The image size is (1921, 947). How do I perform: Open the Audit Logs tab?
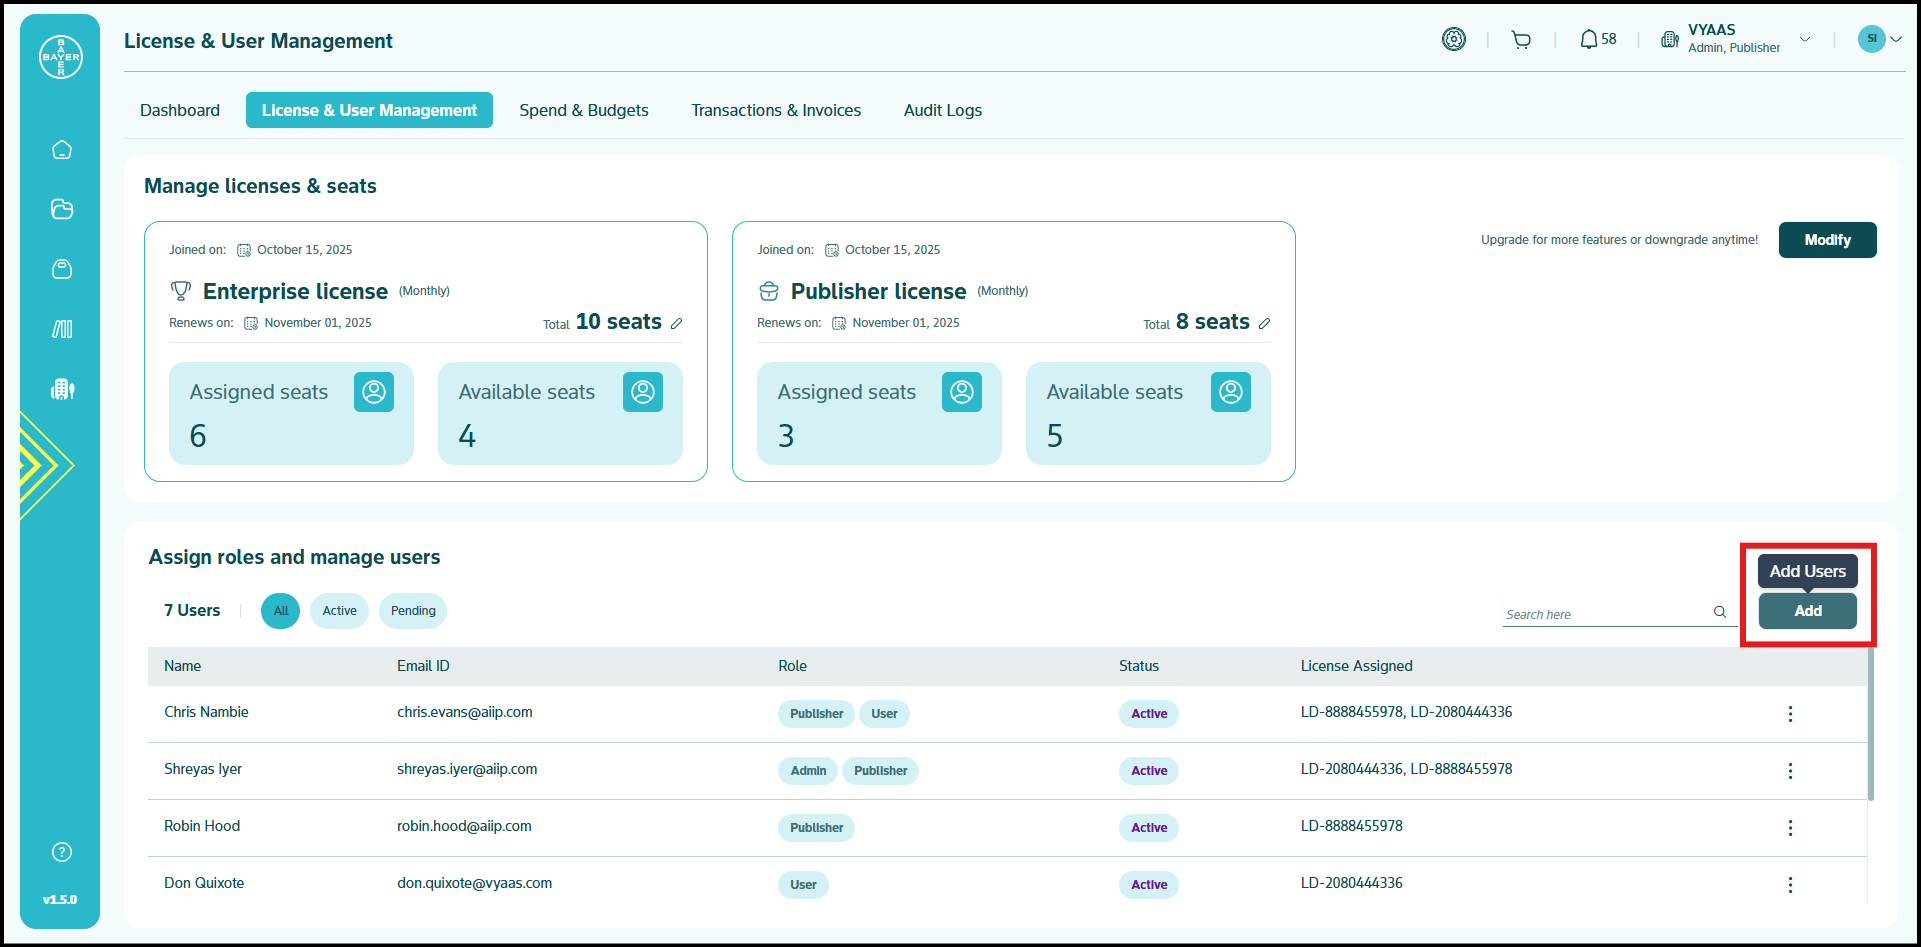click(x=942, y=110)
